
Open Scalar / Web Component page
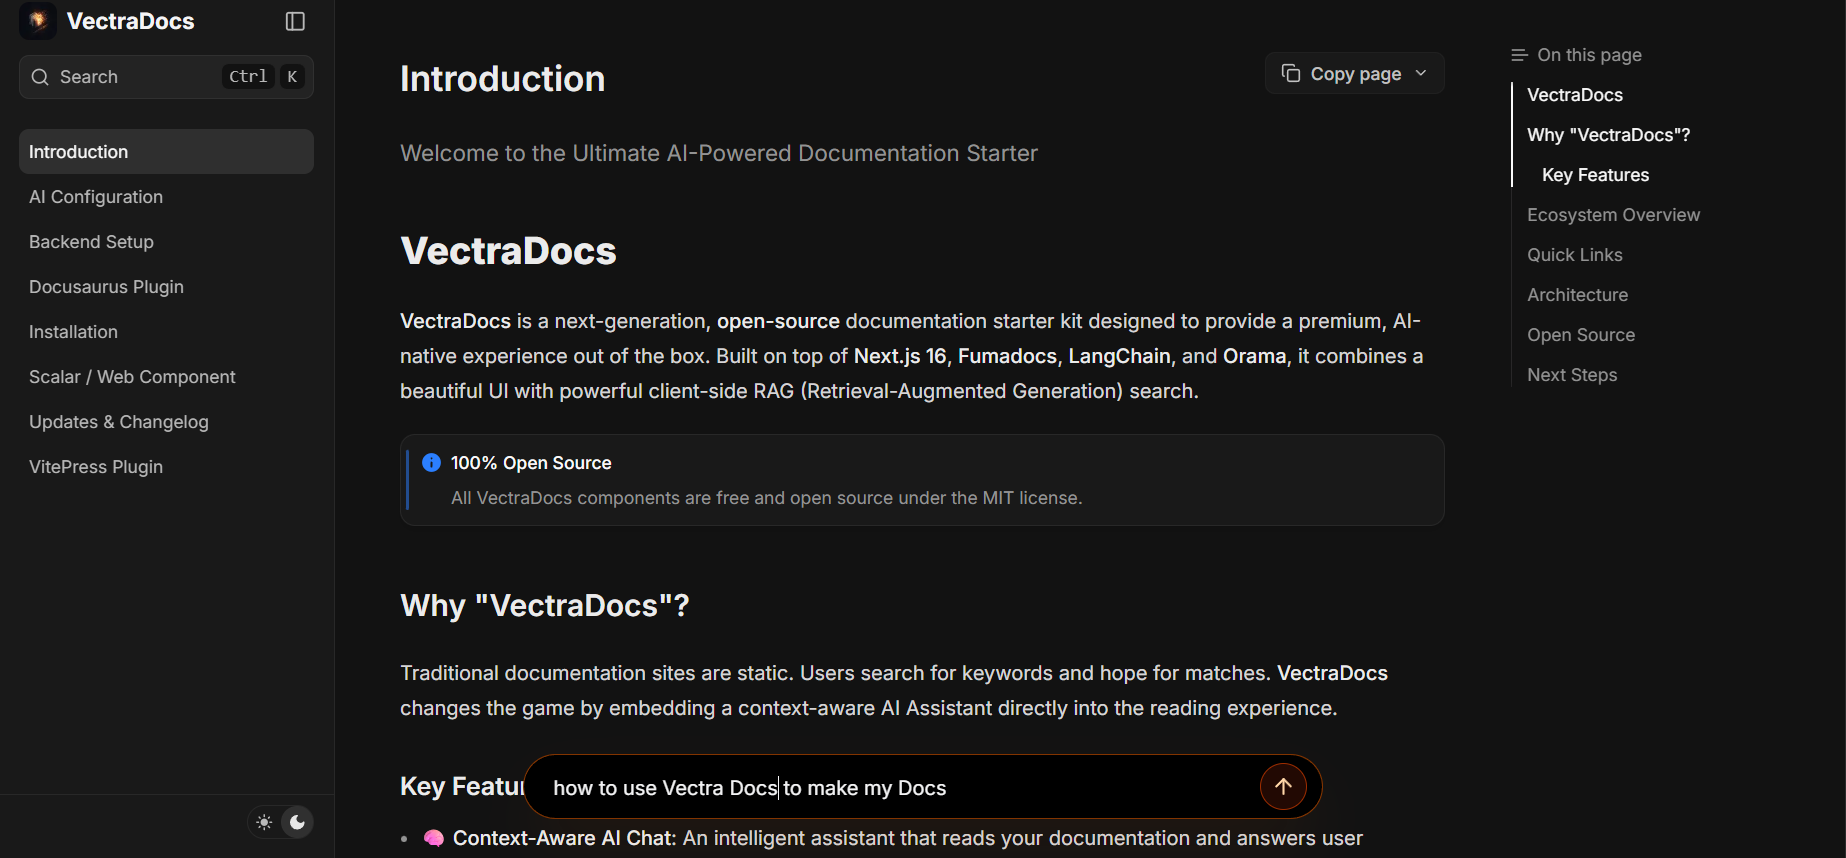166,376
